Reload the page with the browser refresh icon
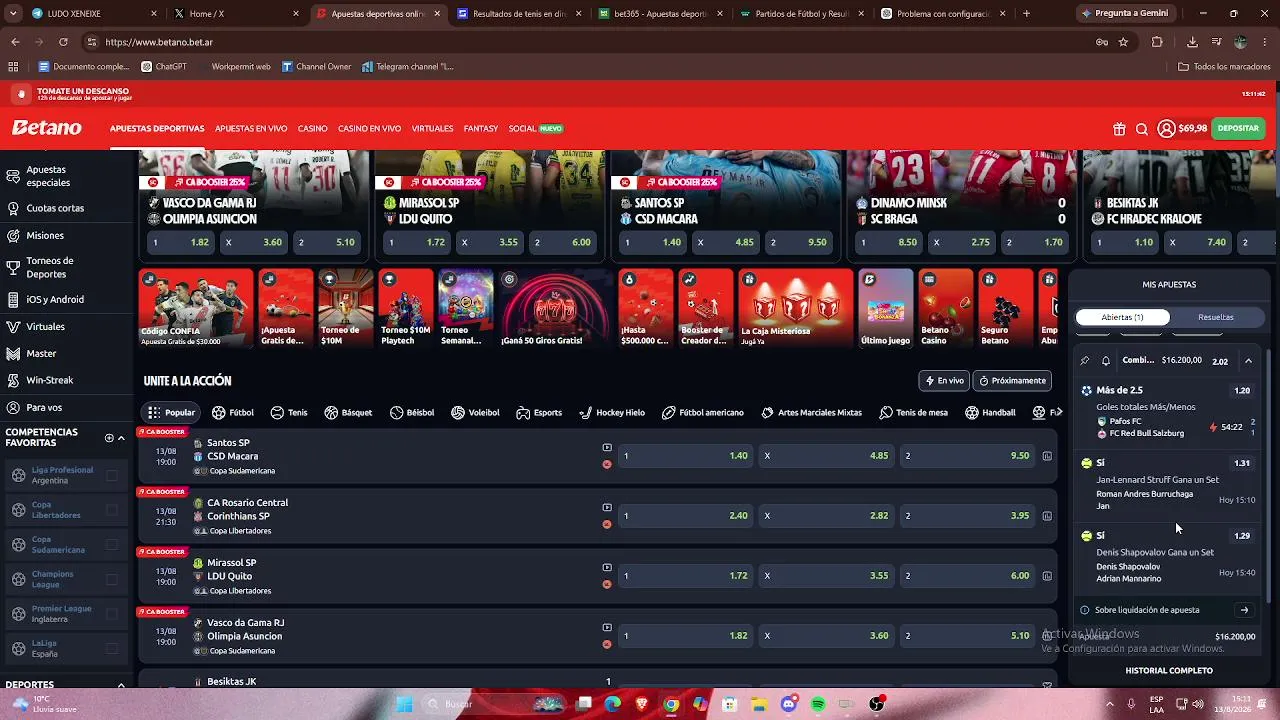 click(63, 42)
